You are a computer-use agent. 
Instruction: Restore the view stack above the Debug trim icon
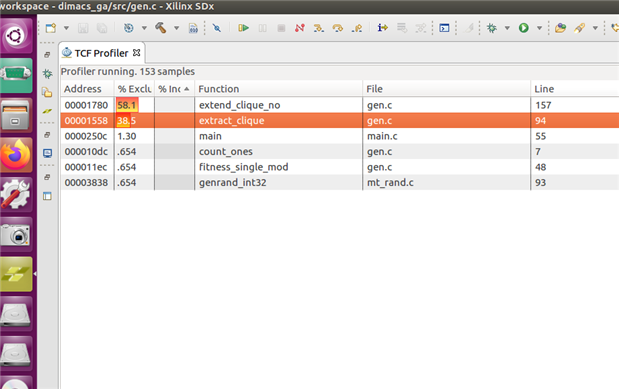click(47, 55)
